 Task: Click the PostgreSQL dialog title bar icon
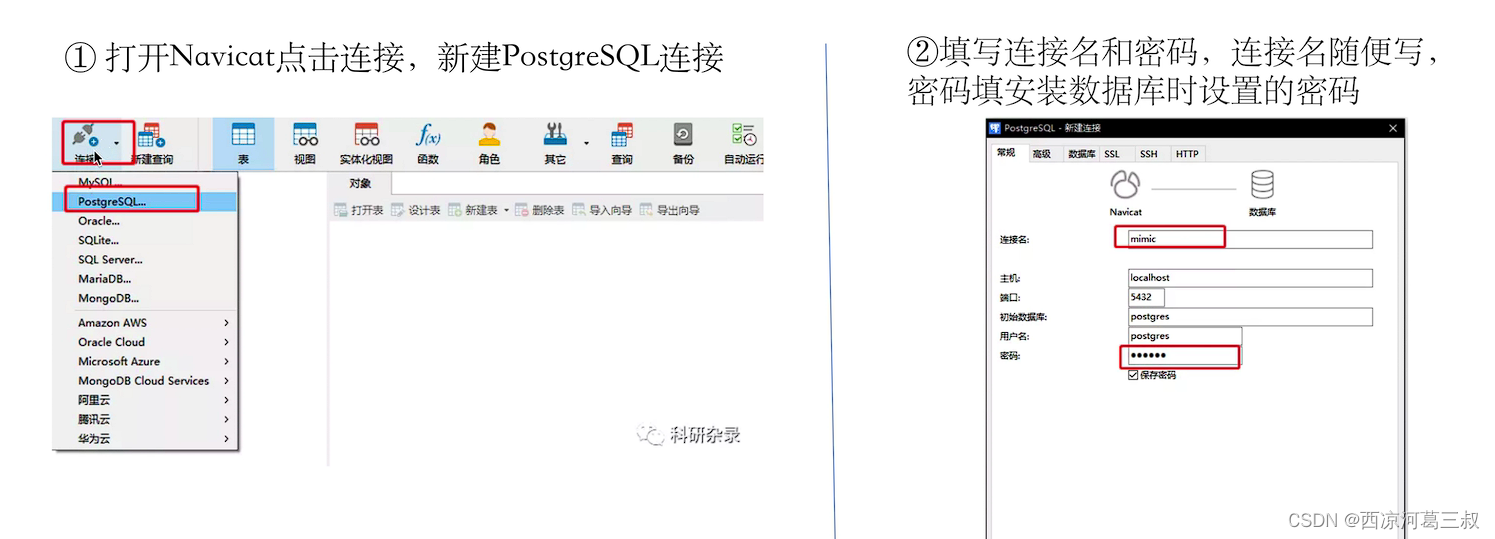994,128
